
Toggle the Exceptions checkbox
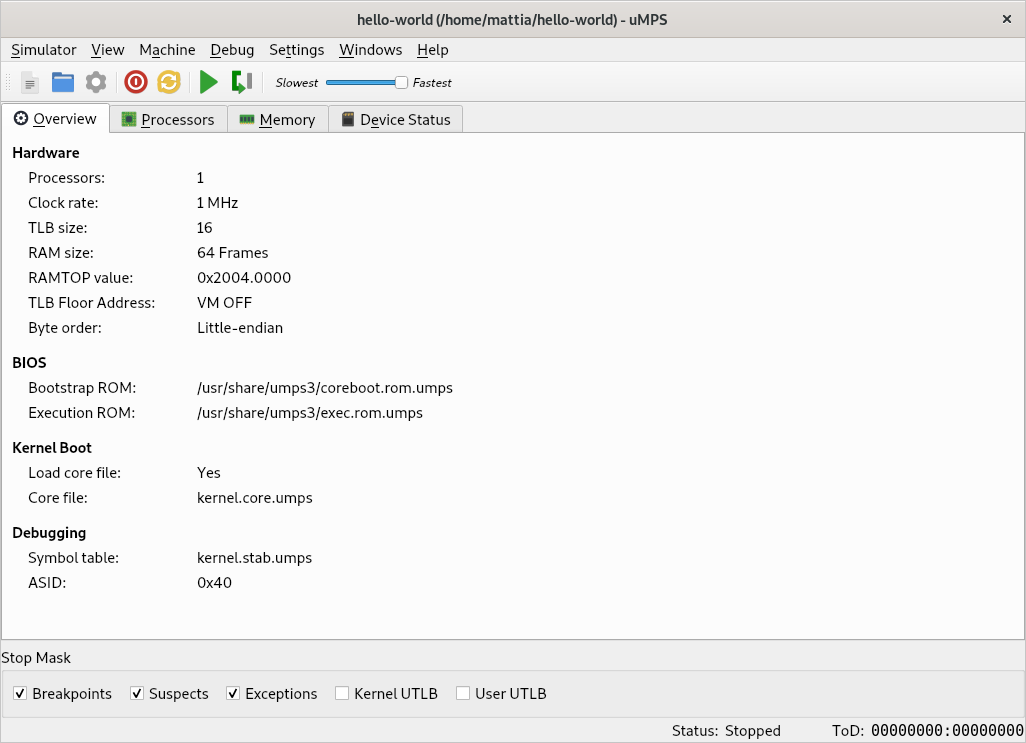[233, 694]
